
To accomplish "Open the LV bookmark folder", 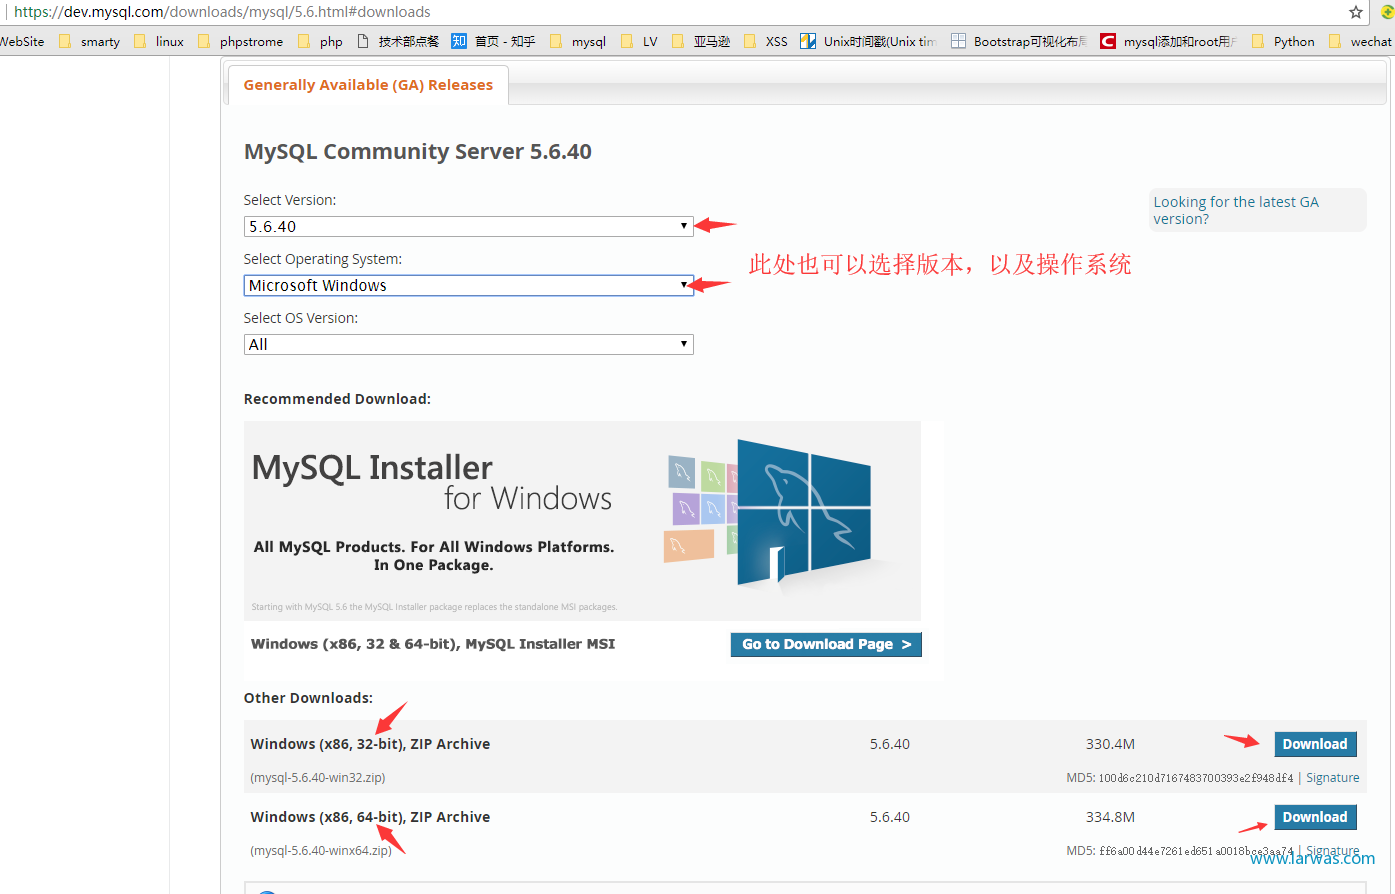I will 639,41.
